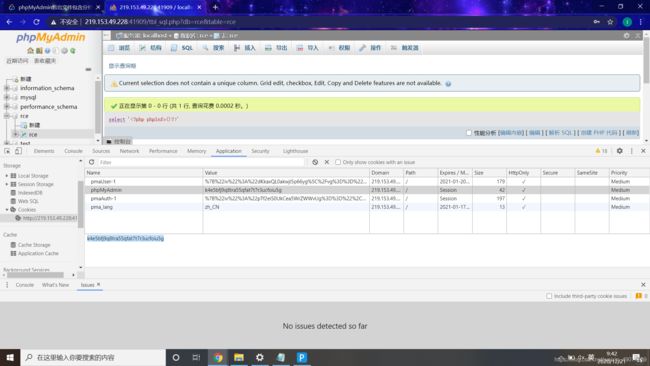Open DevTools settings gear
The width and height of the screenshot is (650, 366).
pos(619,151)
